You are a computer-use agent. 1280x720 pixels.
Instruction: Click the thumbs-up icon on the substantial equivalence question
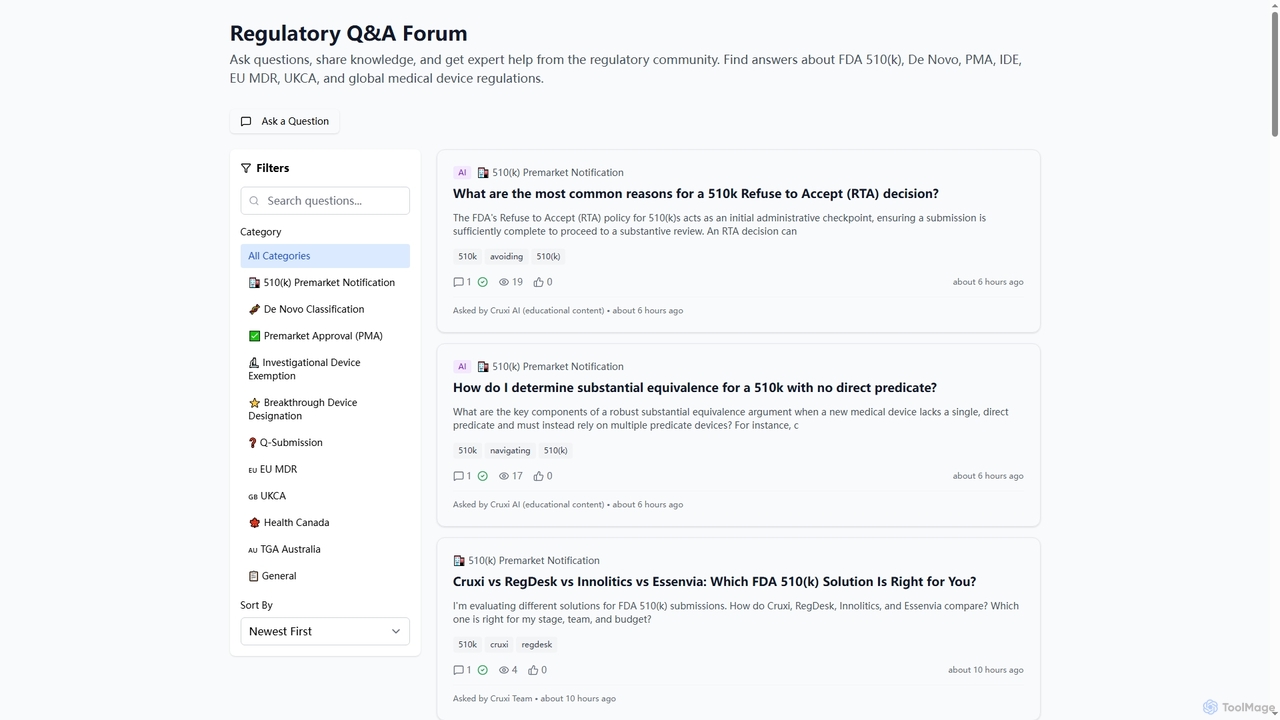tap(538, 476)
